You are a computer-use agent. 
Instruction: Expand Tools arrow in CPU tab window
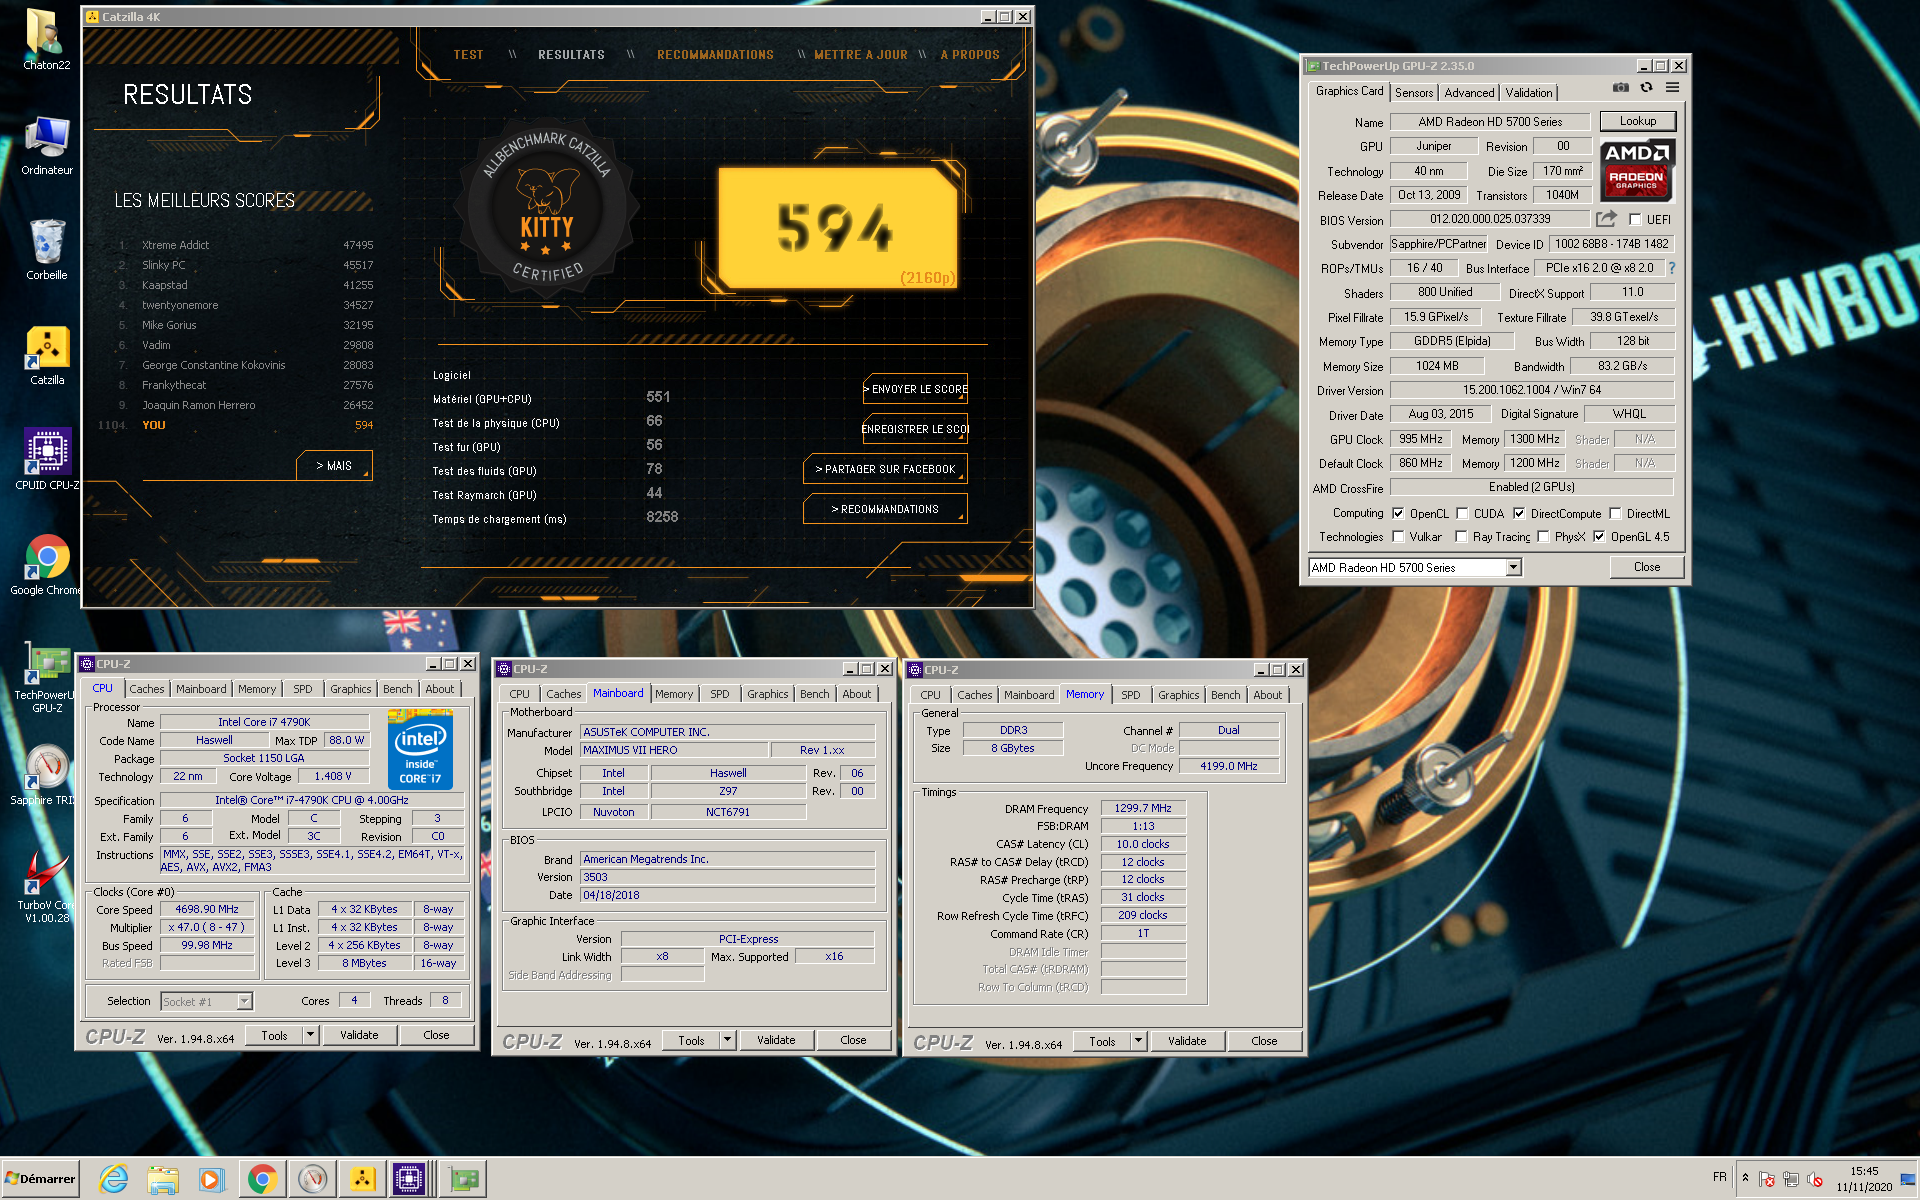(x=310, y=1035)
